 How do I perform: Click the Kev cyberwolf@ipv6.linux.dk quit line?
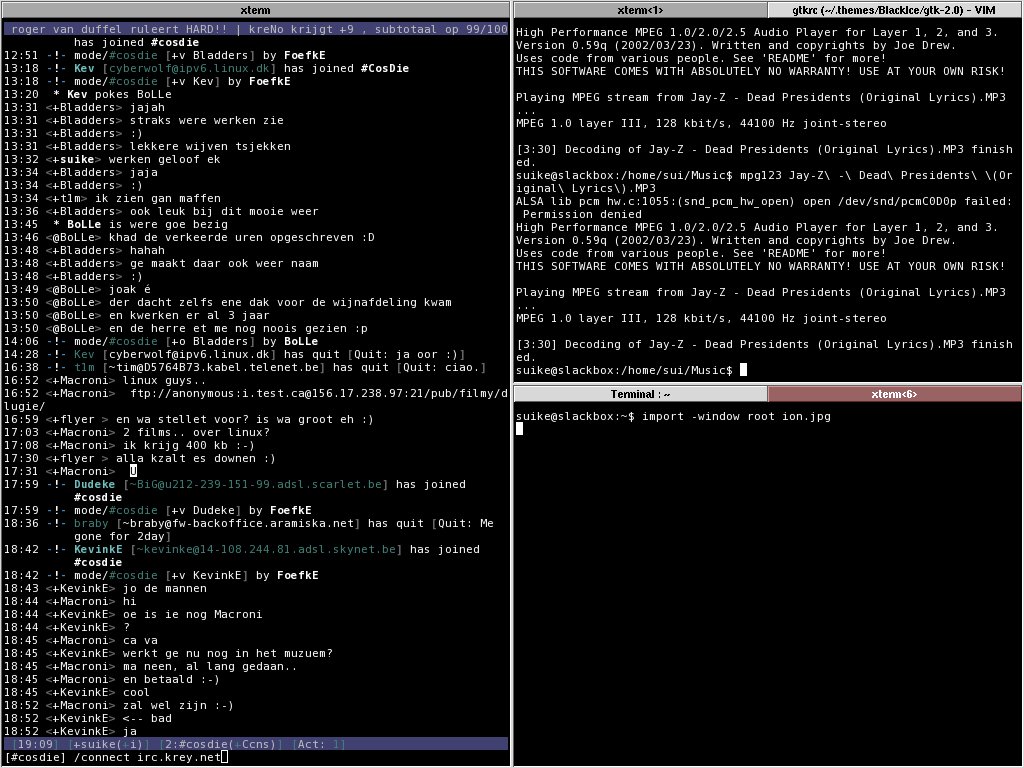pyautogui.click(x=234, y=354)
